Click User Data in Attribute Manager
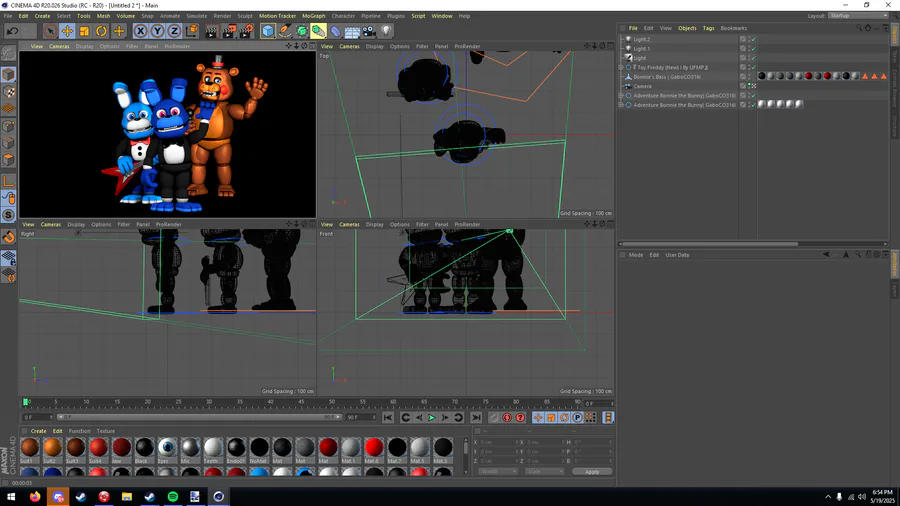The height and width of the screenshot is (506, 900). coord(677,255)
